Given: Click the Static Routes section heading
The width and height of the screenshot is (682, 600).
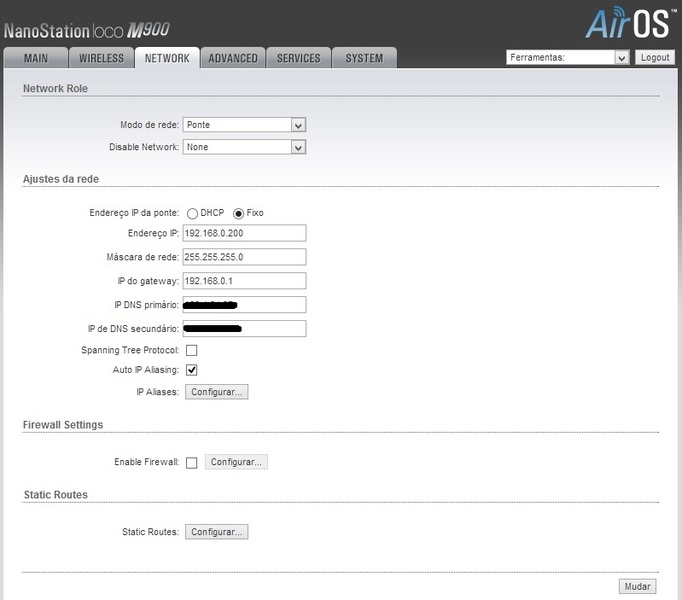Looking at the screenshot, I should pyautogui.click(x=56, y=495).
